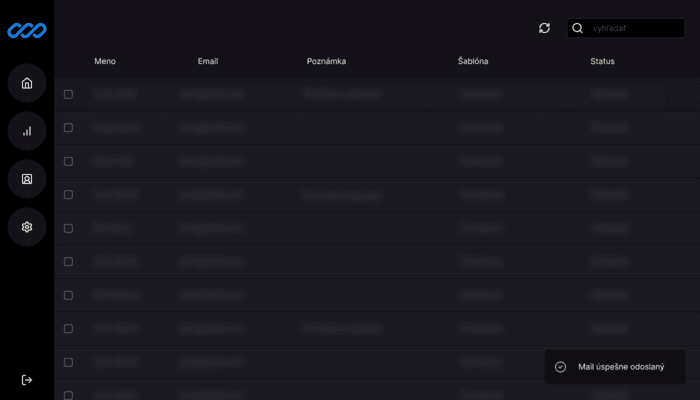This screenshot has width=700, height=400.
Task: Refresh the table with the reload icon
Action: tap(544, 28)
